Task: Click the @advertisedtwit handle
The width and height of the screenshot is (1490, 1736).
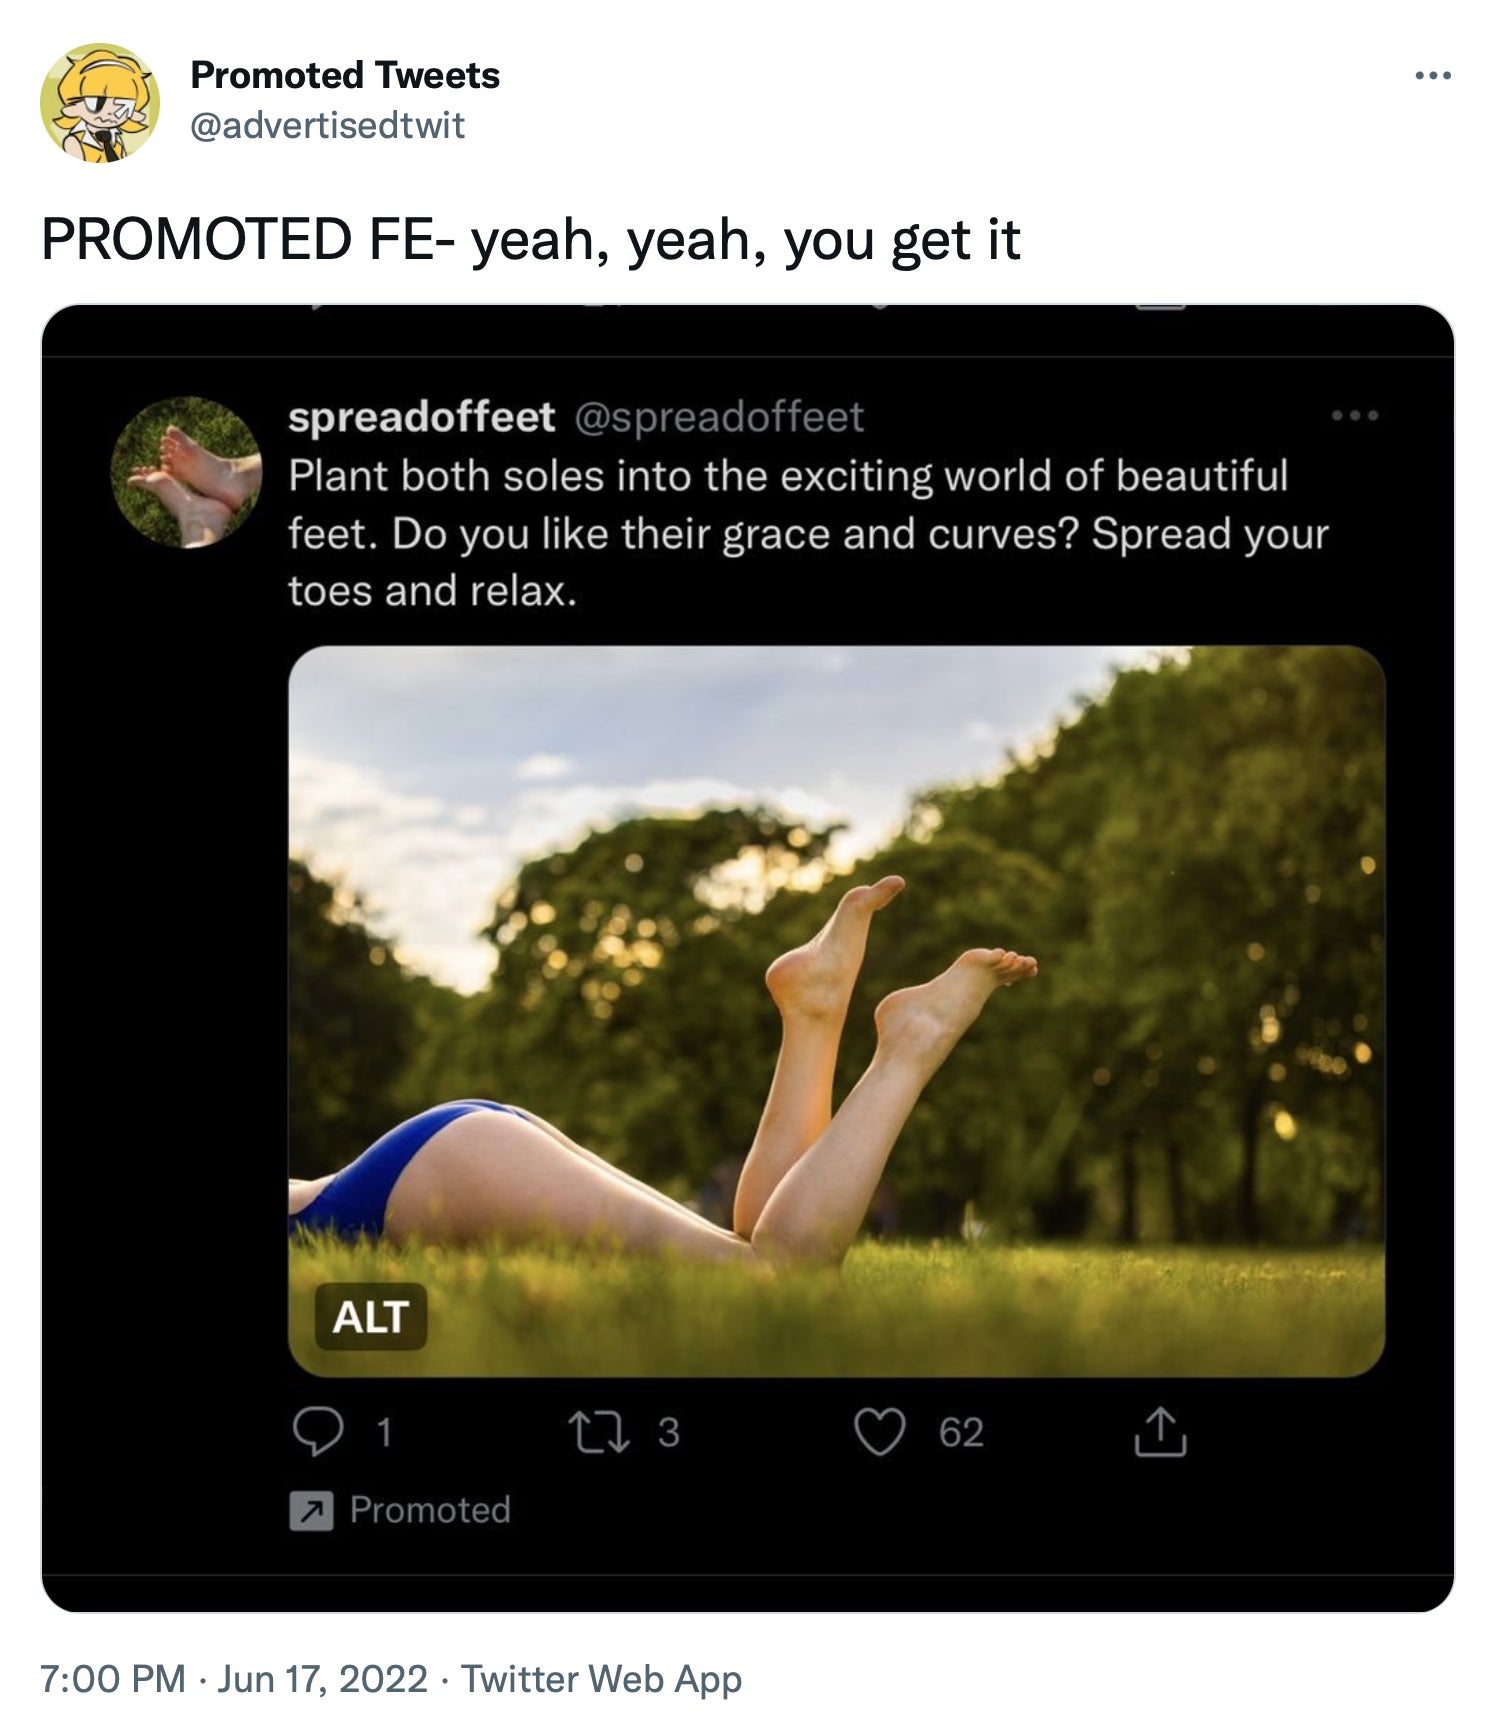Action: [327, 125]
